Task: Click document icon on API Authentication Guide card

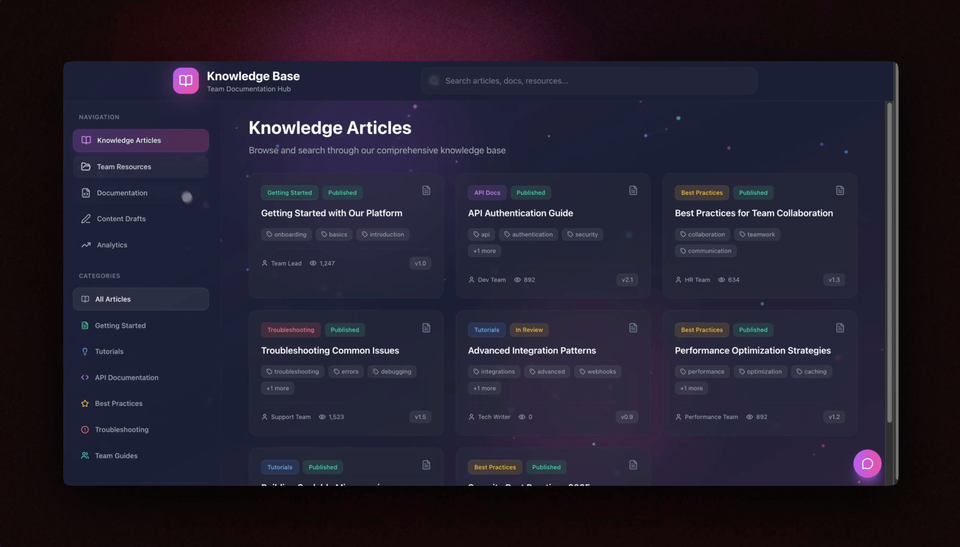Action: coord(633,191)
